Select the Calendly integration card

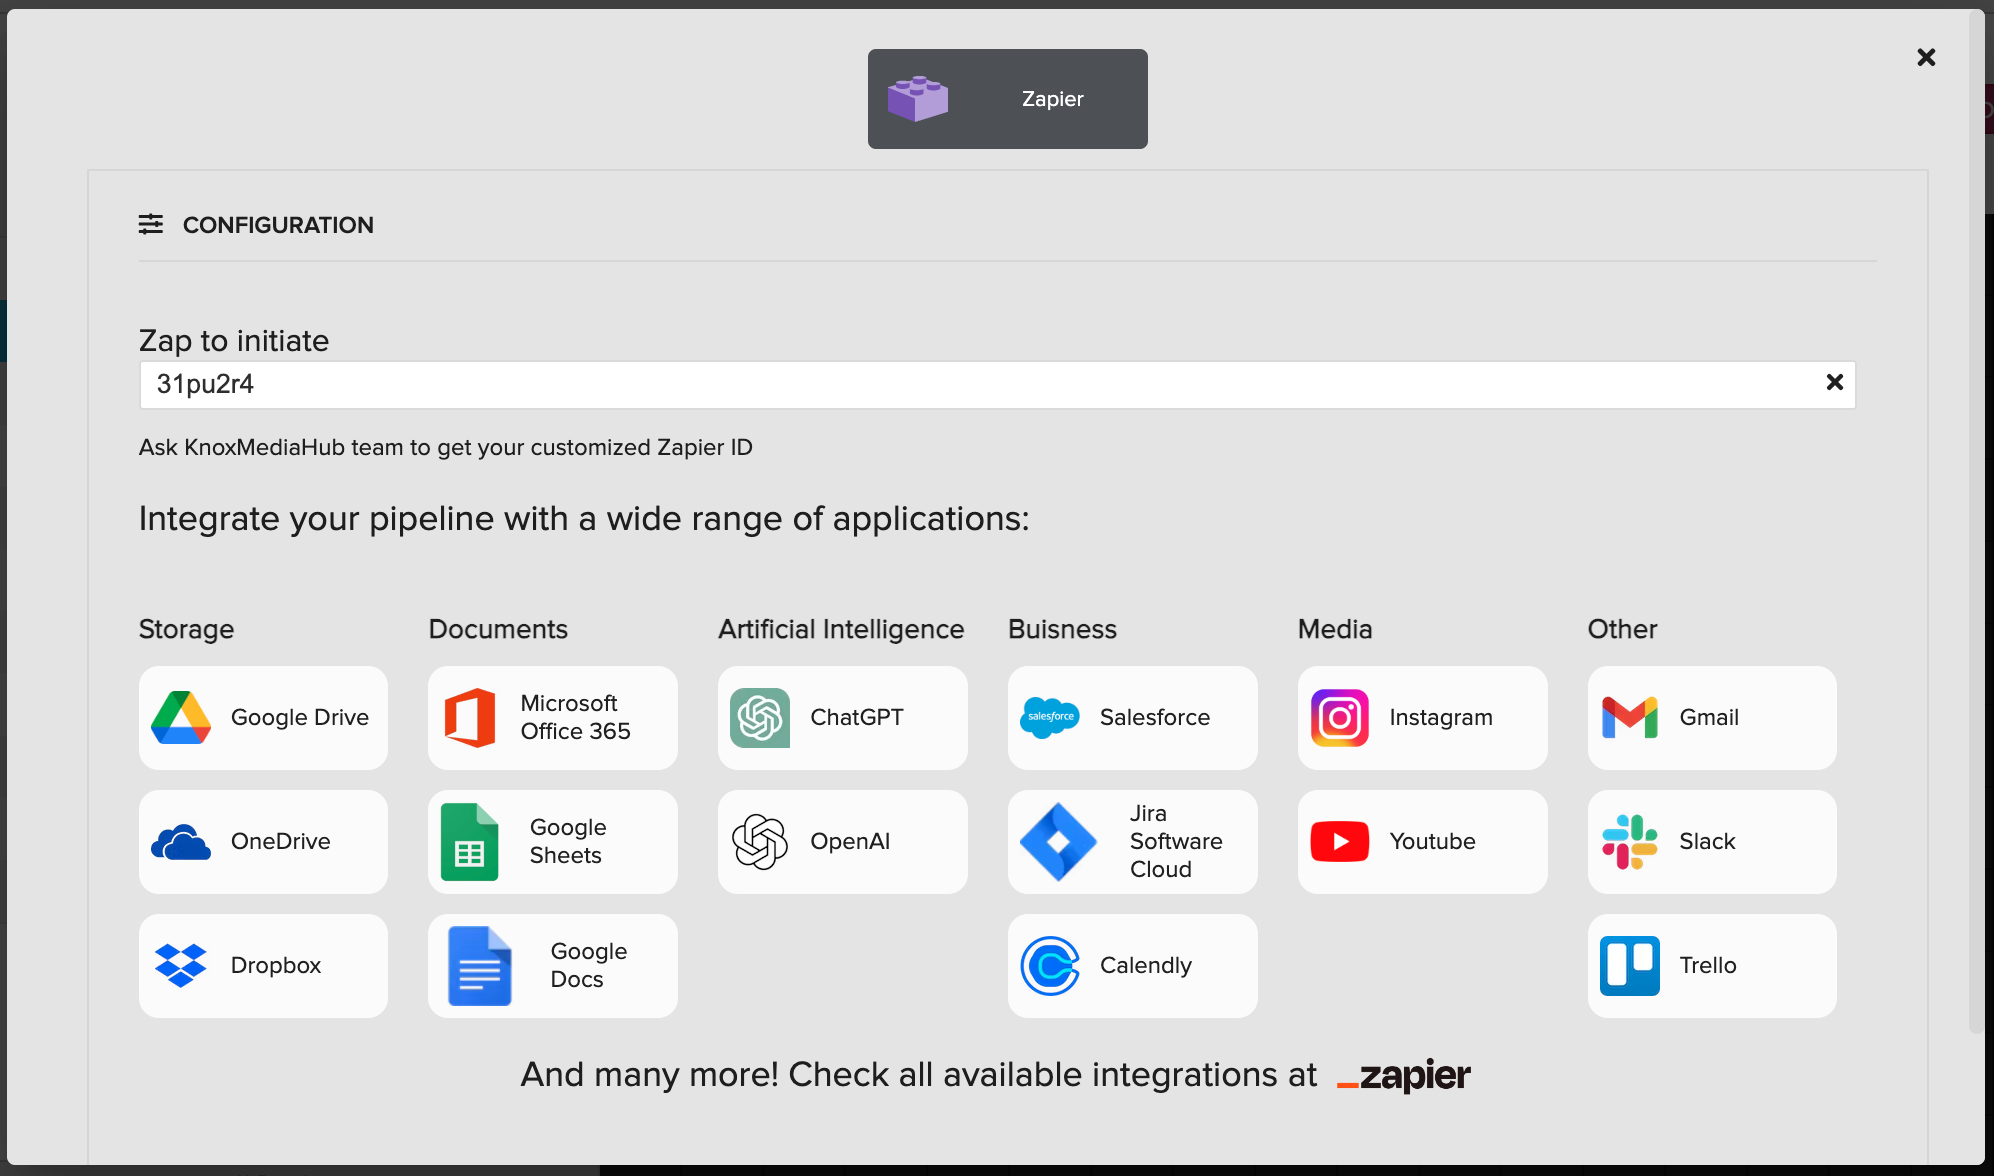tap(1132, 966)
